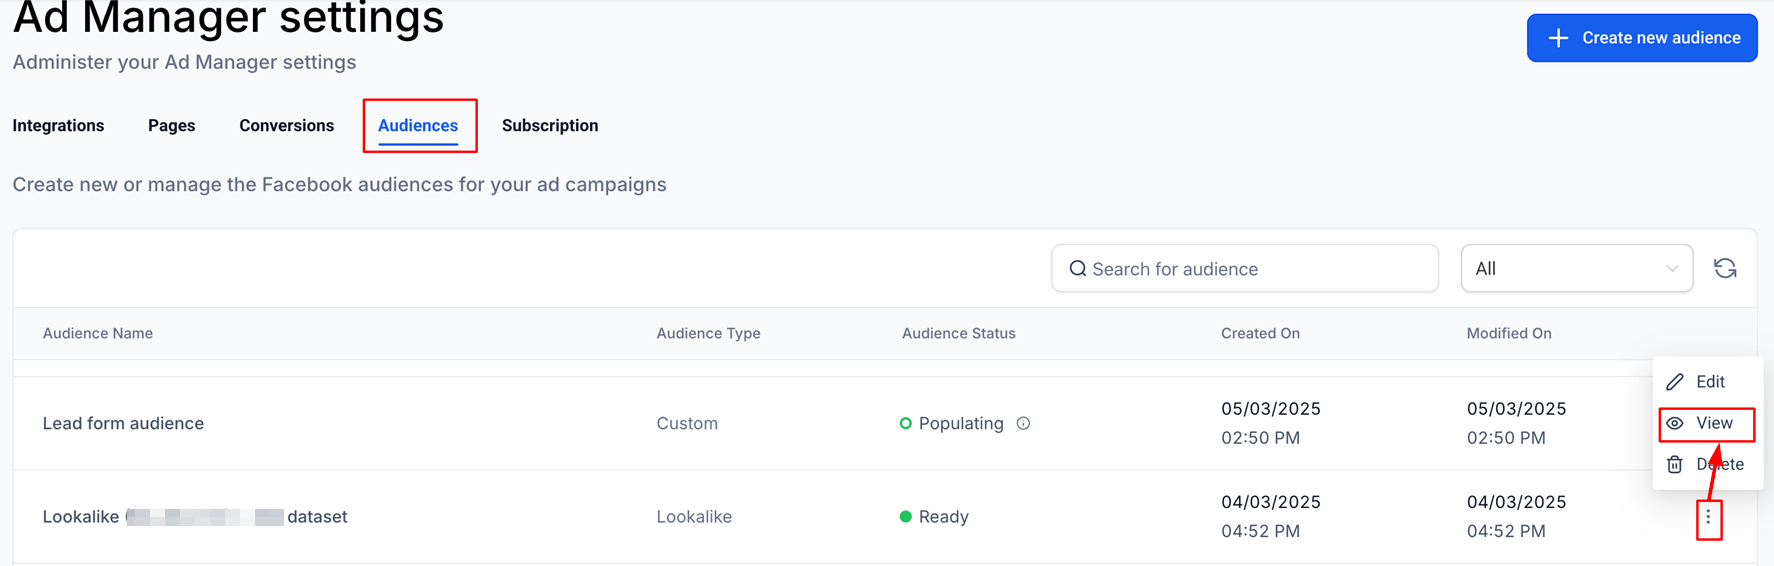
Task: Open the Subscription tab
Action: point(550,125)
